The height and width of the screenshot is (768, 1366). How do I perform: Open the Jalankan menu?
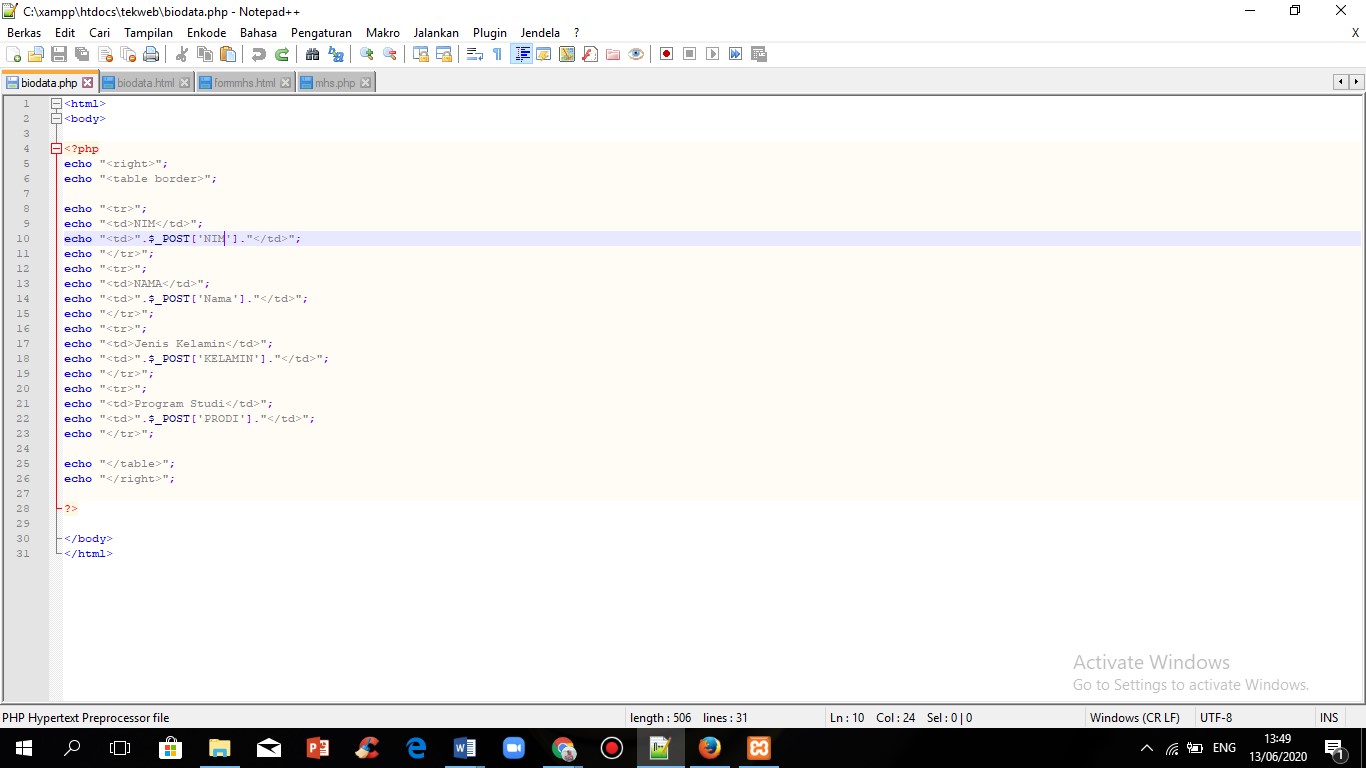[x=436, y=33]
